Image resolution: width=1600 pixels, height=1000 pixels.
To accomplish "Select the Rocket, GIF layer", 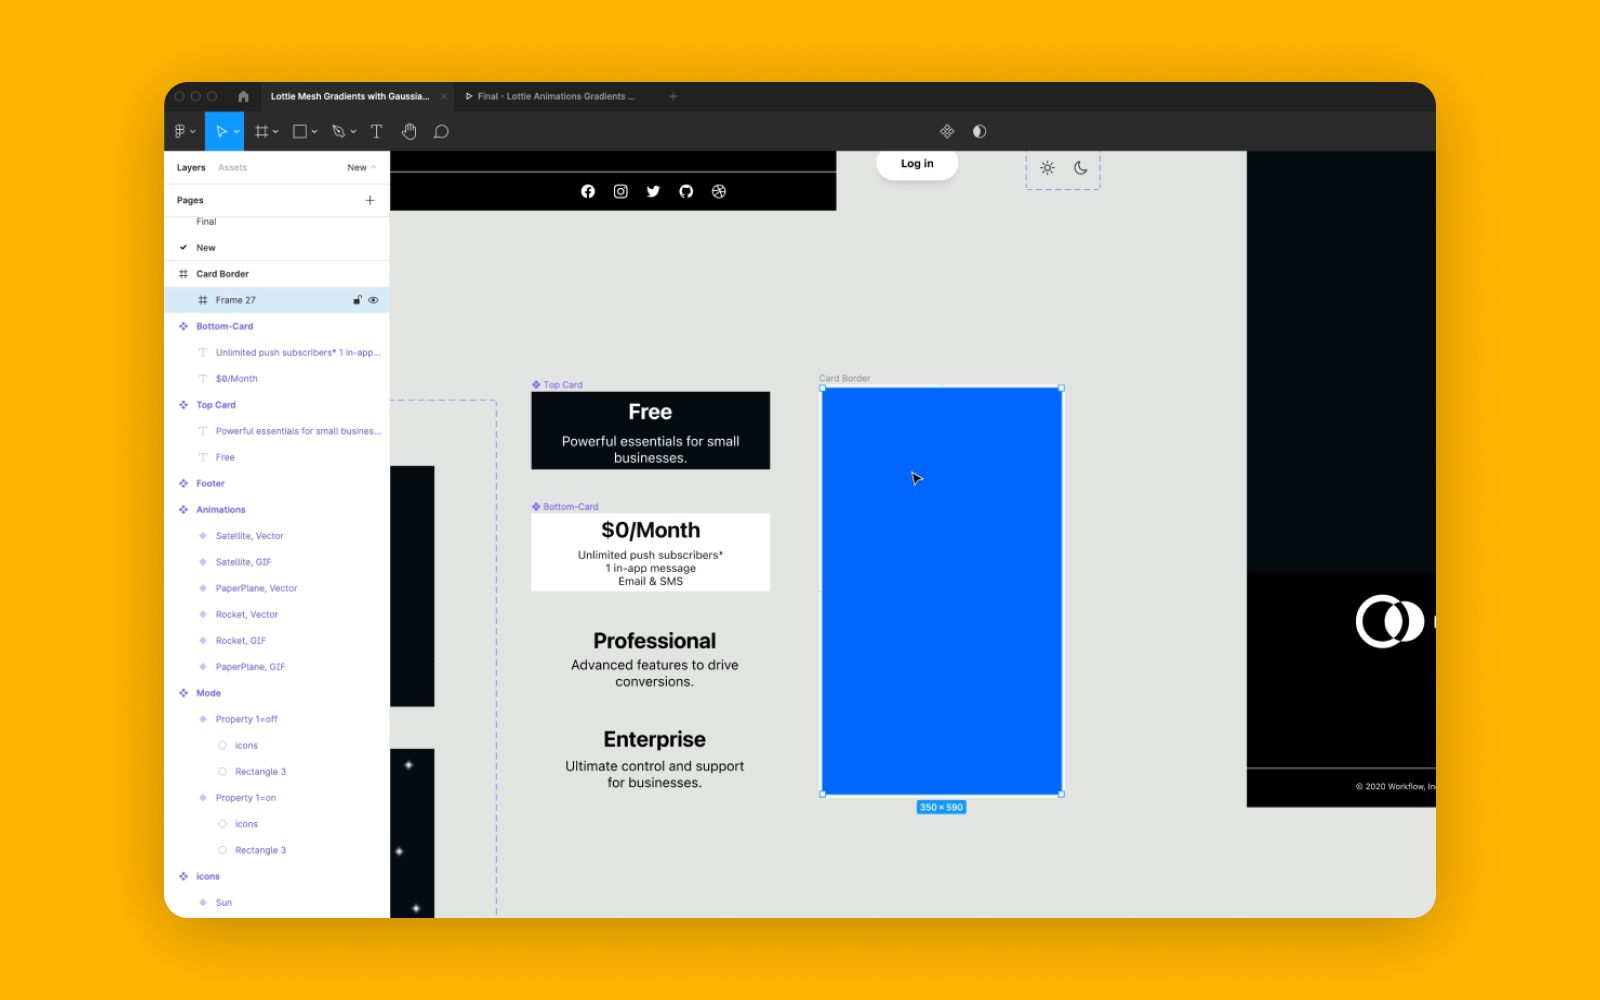I will pos(241,641).
